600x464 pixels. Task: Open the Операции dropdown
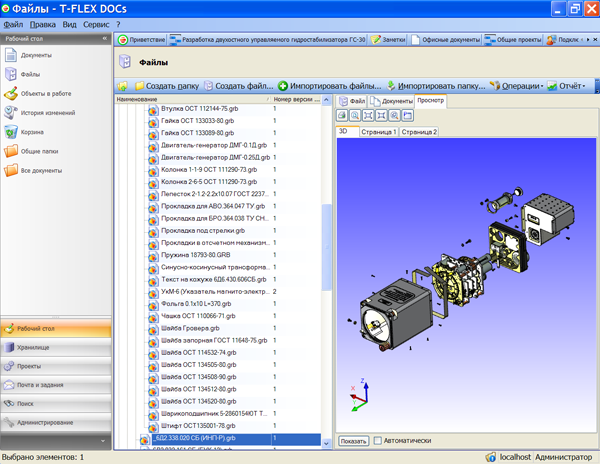pyautogui.click(x=517, y=86)
